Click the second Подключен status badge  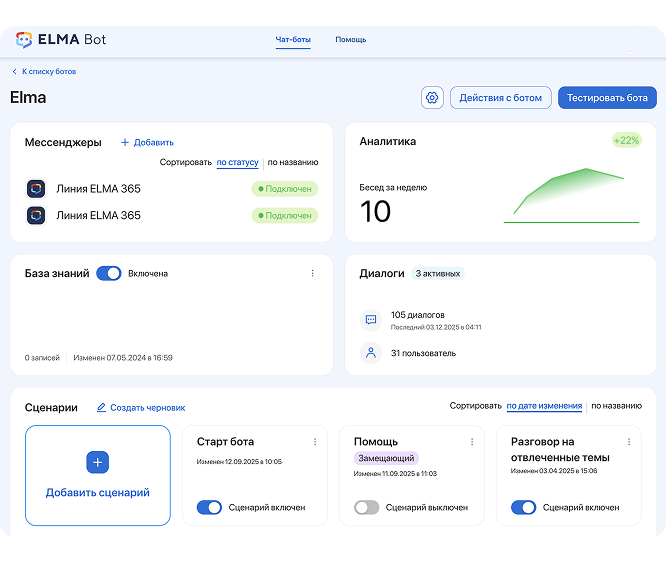pos(285,215)
